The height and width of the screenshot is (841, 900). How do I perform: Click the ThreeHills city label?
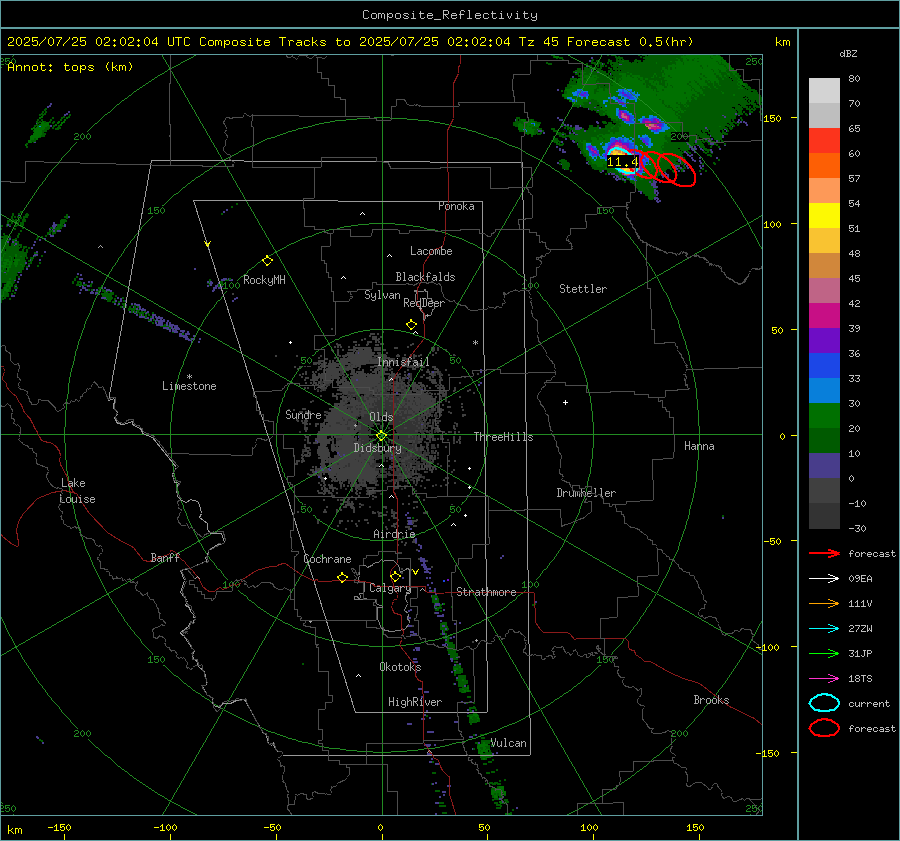pyautogui.click(x=503, y=437)
